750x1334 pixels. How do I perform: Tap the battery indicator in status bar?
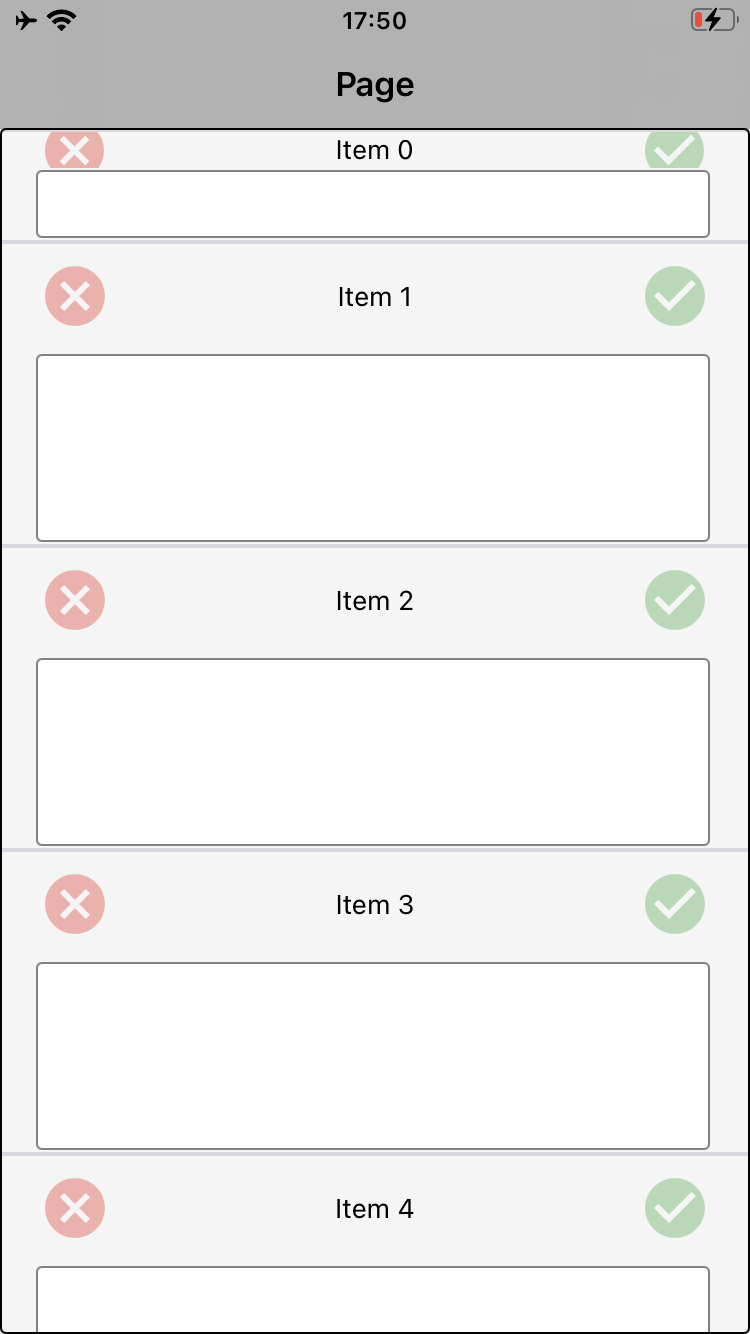(713, 20)
